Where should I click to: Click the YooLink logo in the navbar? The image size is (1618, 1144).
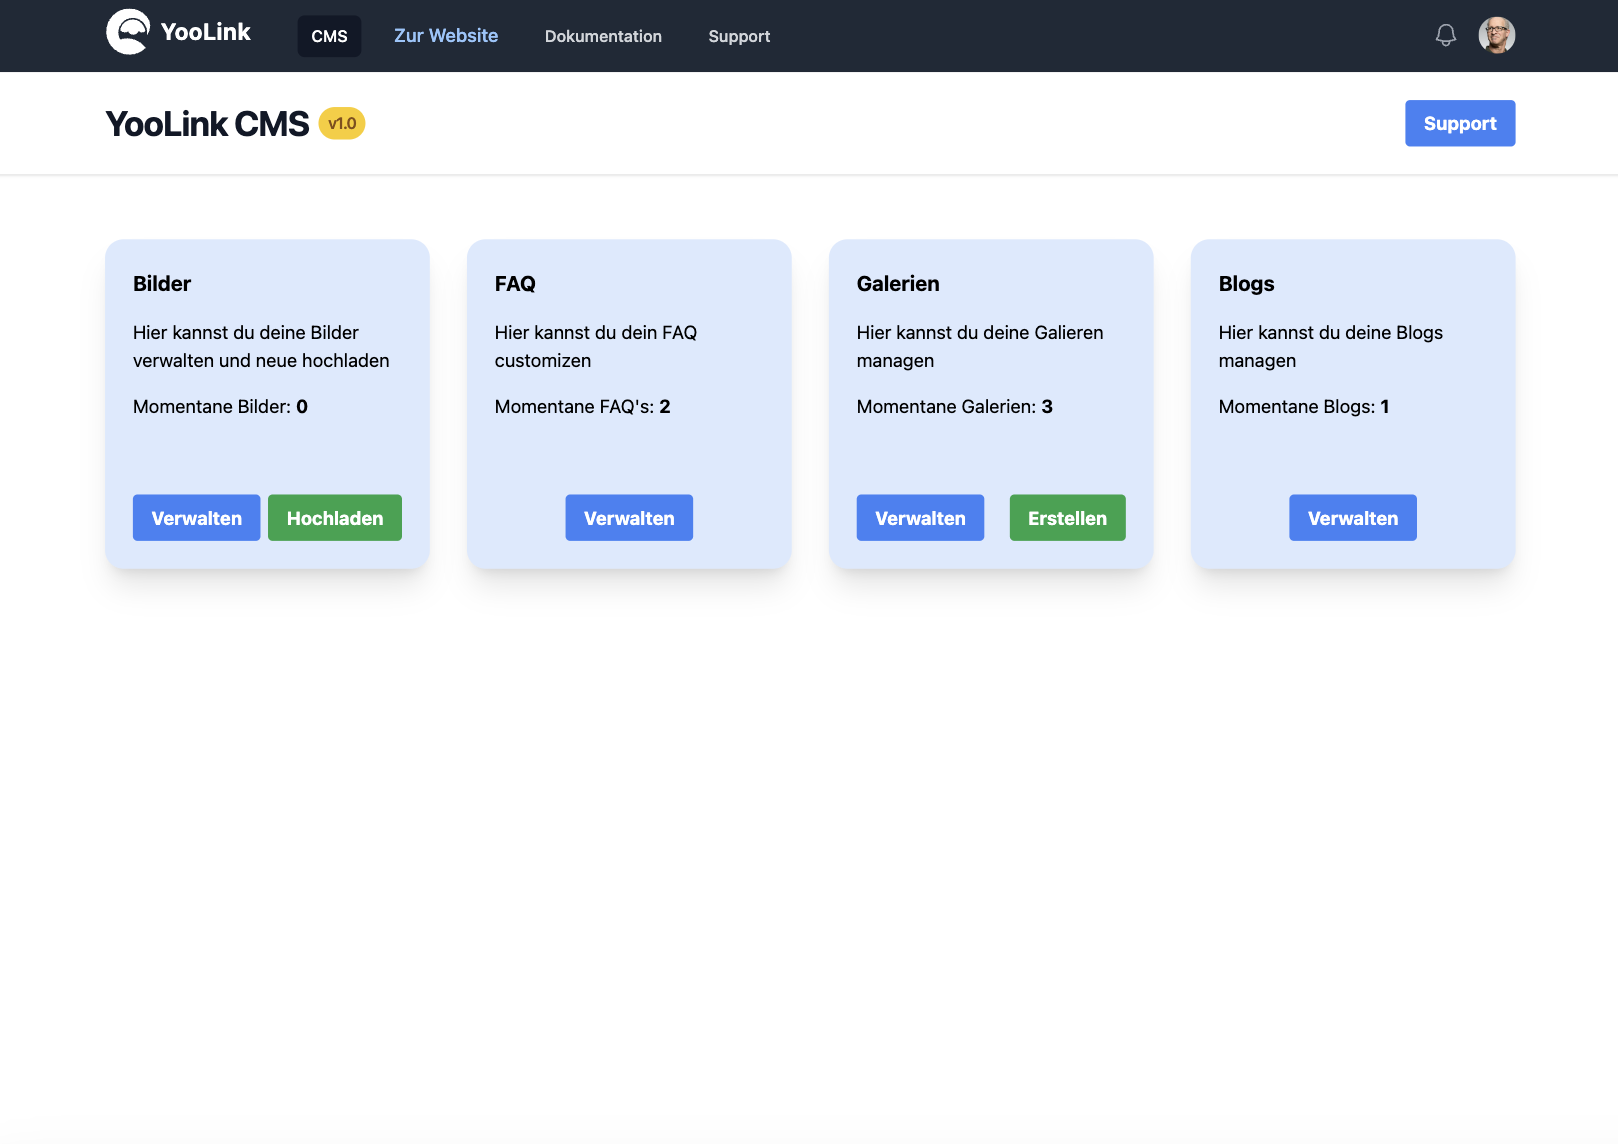pyautogui.click(x=178, y=32)
